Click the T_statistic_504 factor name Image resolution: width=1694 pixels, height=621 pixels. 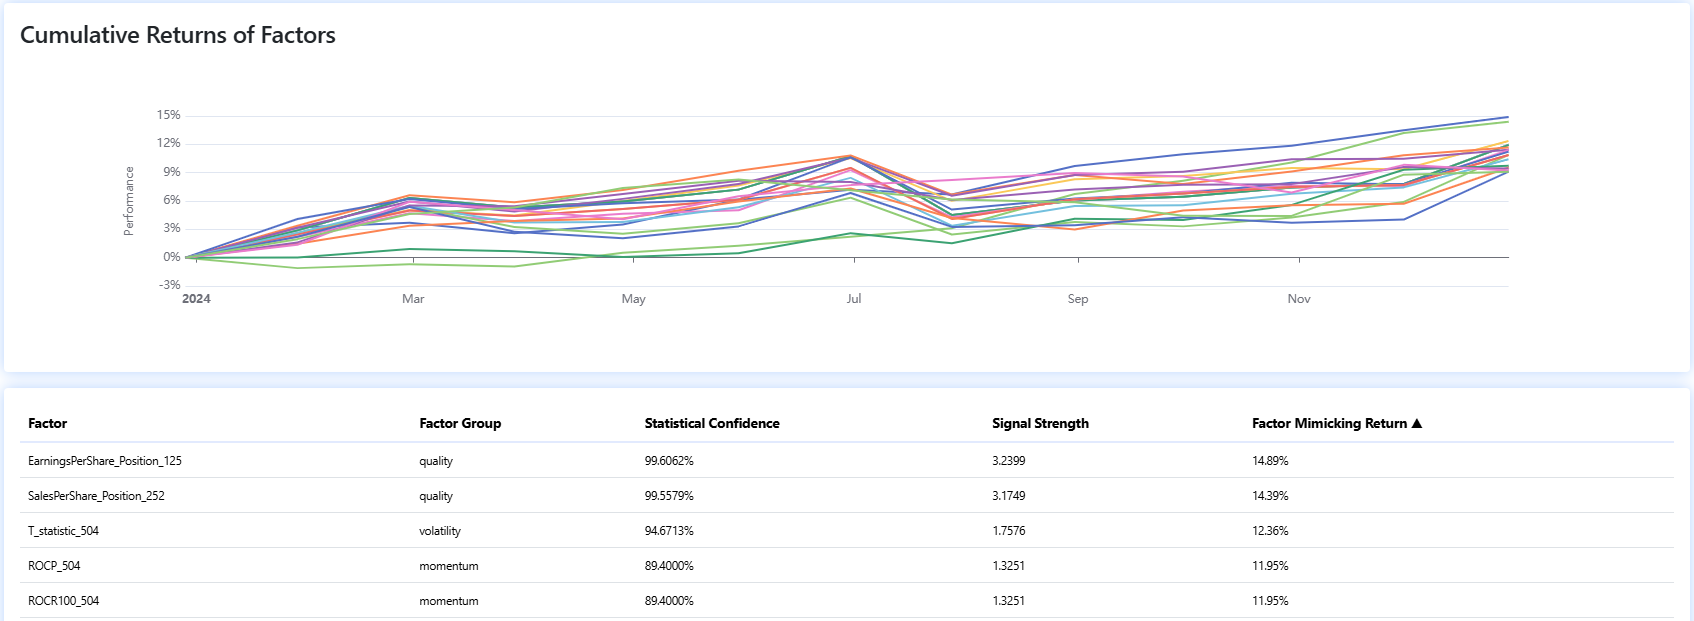point(63,531)
